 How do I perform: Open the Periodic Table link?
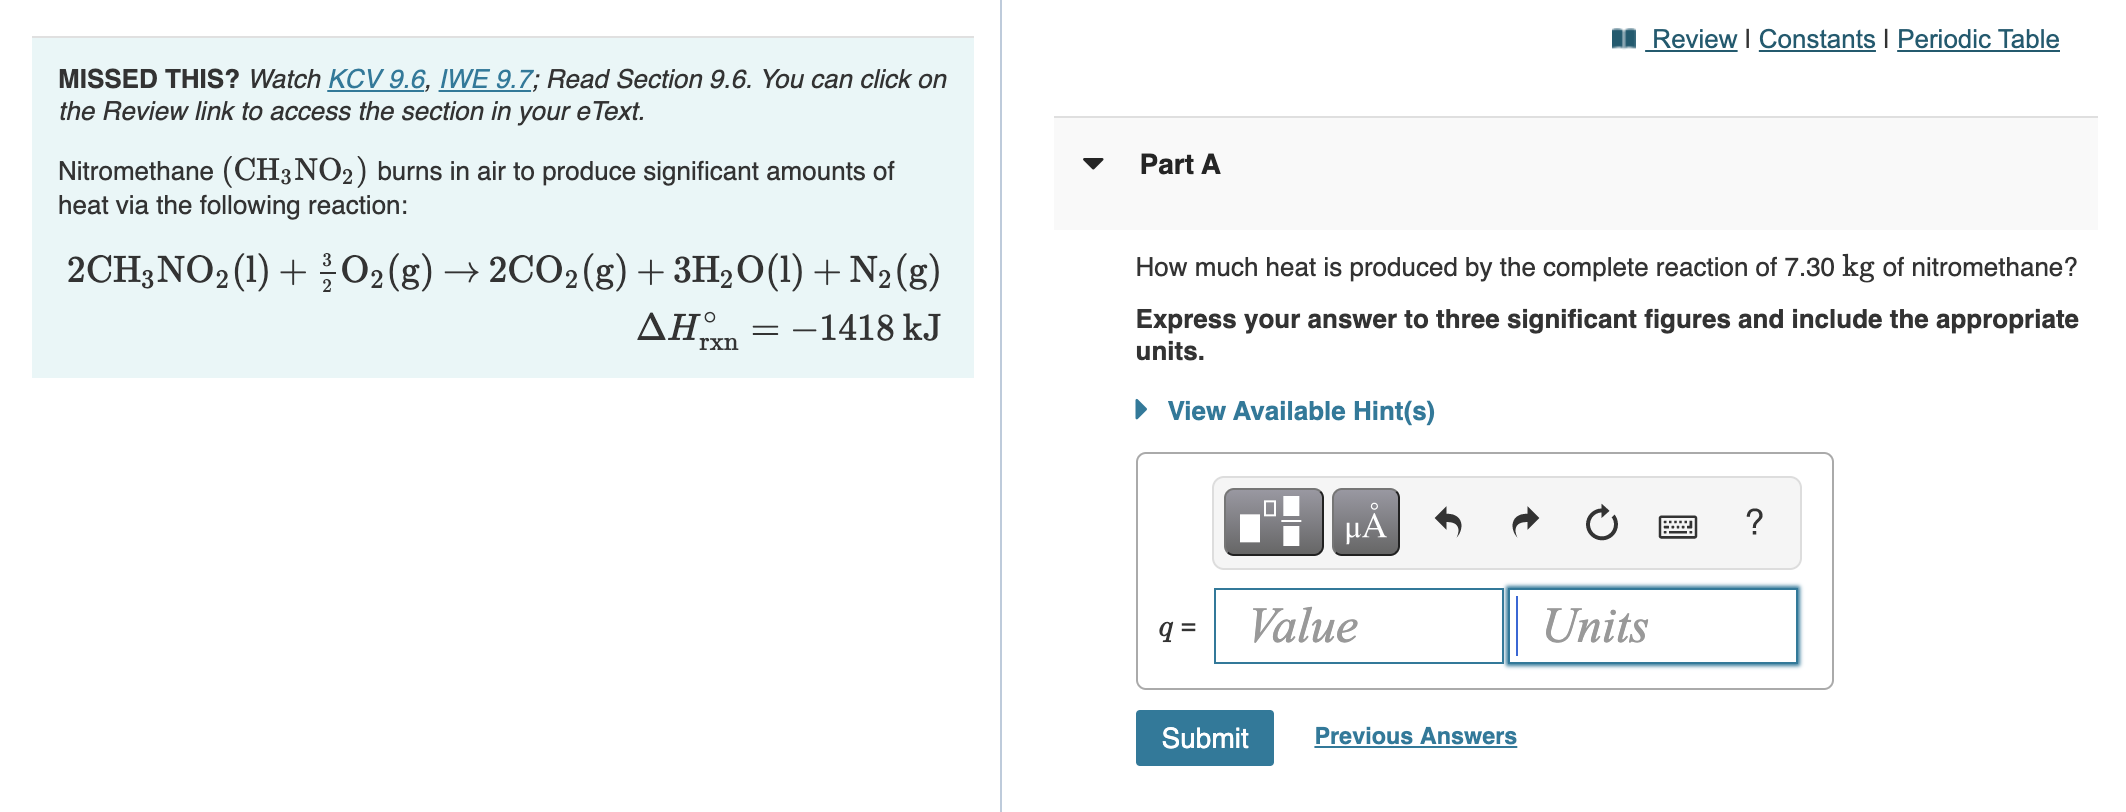pyautogui.click(x=1979, y=40)
